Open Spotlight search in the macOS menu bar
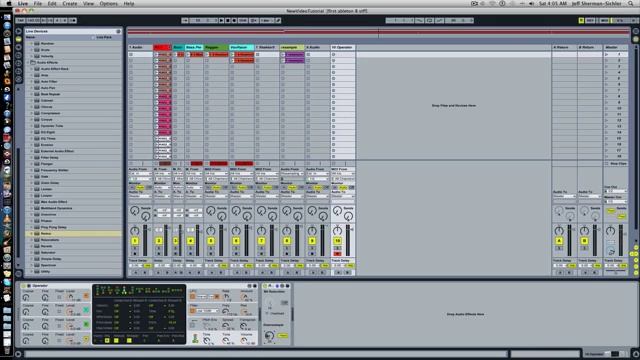The image size is (640, 360). coord(631,3)
